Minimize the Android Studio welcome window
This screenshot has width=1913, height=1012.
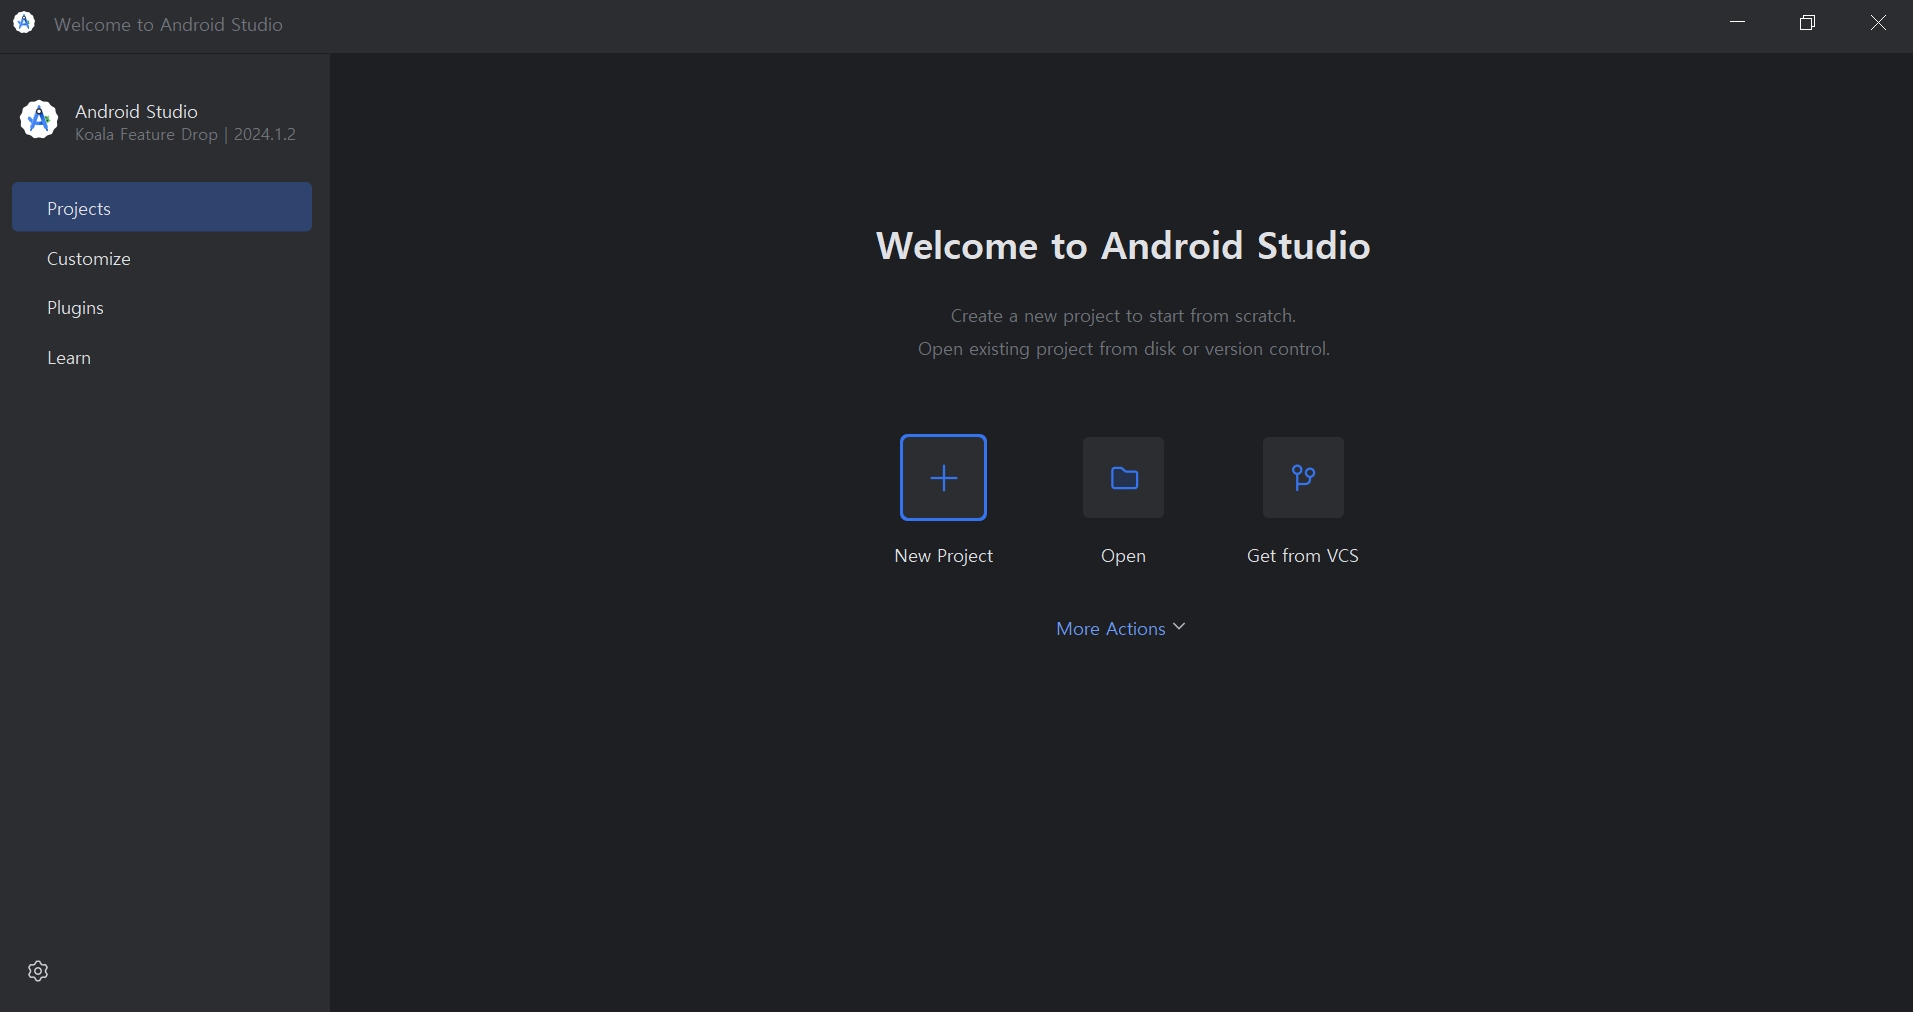coord(1738,23)
